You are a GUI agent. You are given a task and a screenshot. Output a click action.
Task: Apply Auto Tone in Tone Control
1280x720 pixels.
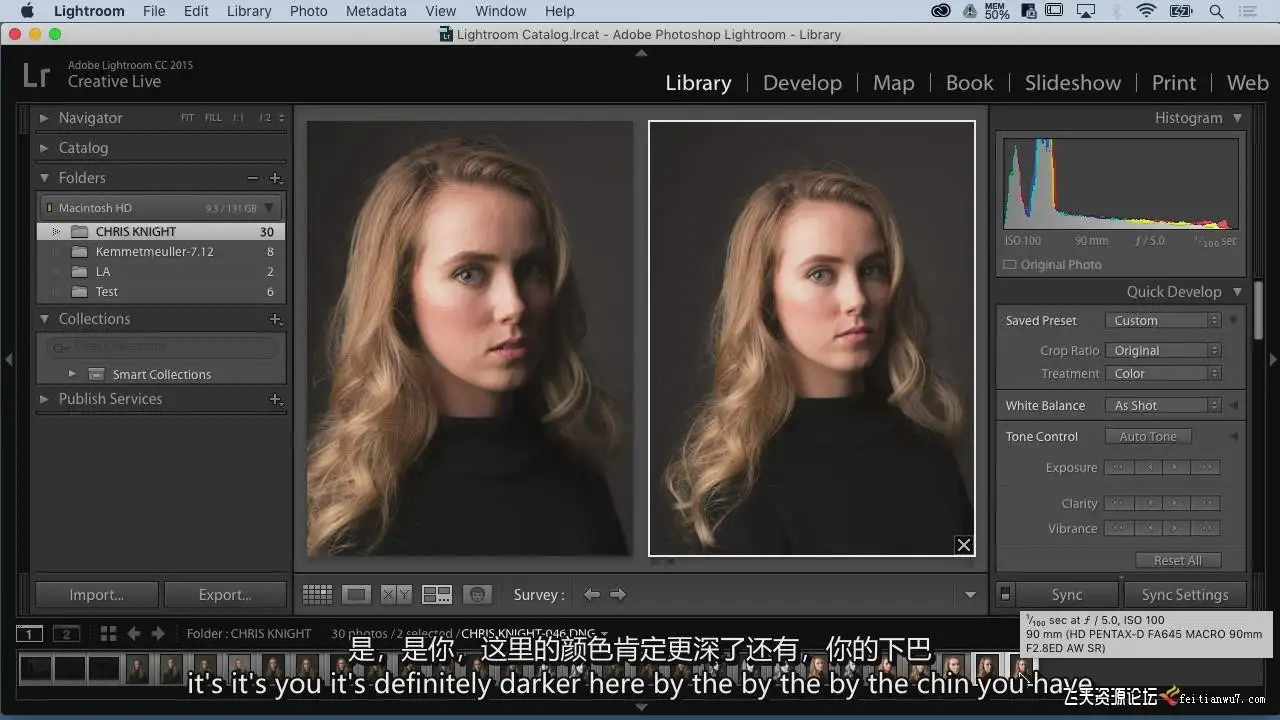[1148, 437]
